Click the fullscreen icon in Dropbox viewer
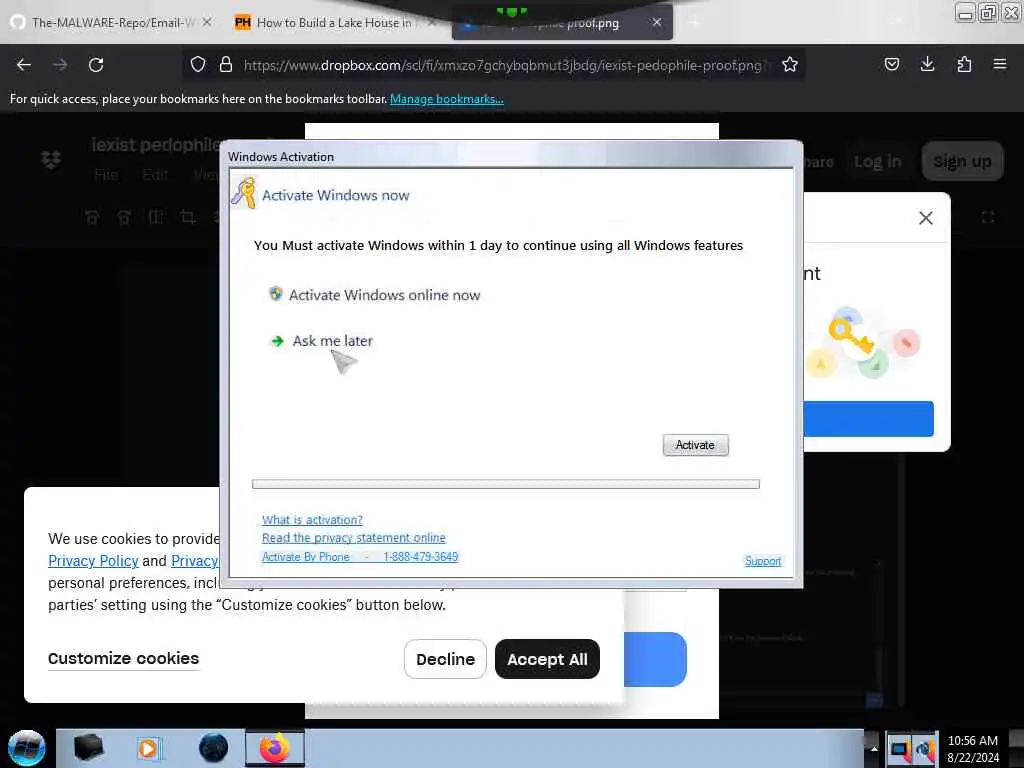The height and width of the screenshot is (768, 1024). point(987,217)
